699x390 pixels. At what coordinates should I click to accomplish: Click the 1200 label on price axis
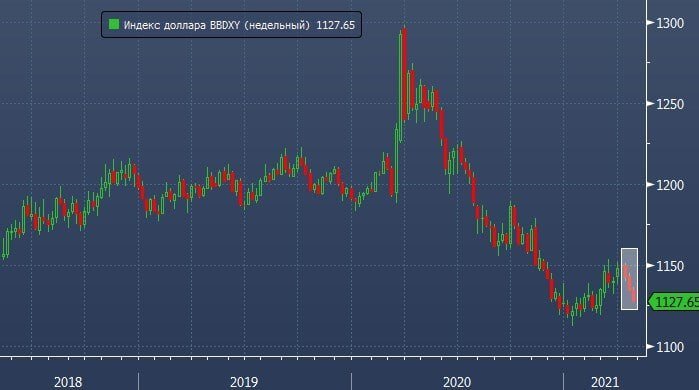[x=670, y=185]
